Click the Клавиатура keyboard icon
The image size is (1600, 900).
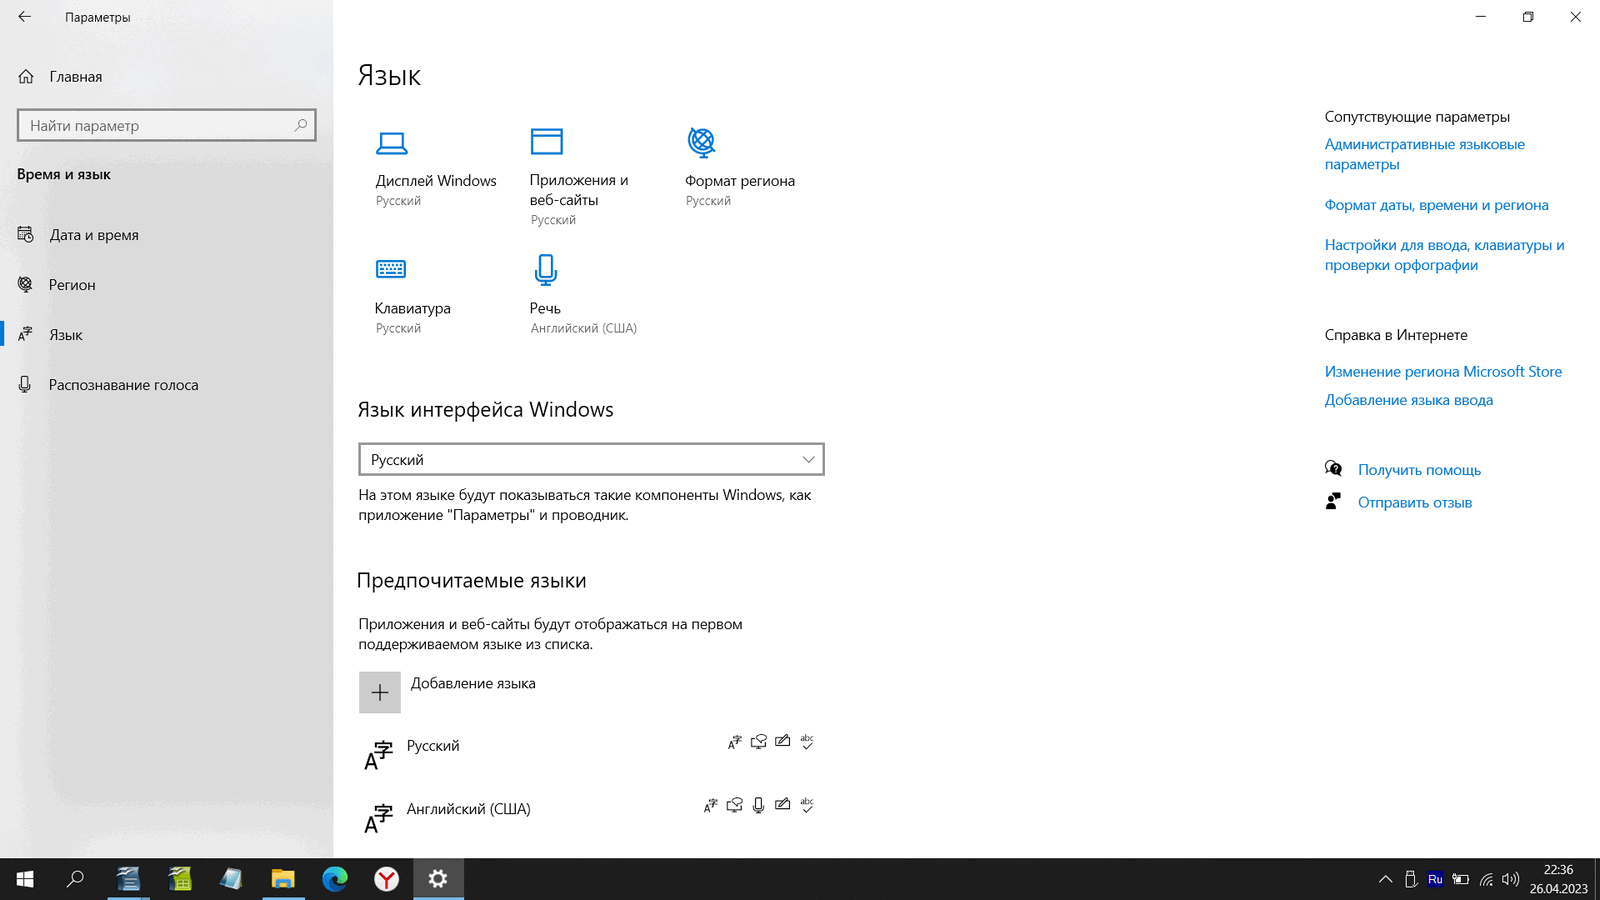pos(391,269)
